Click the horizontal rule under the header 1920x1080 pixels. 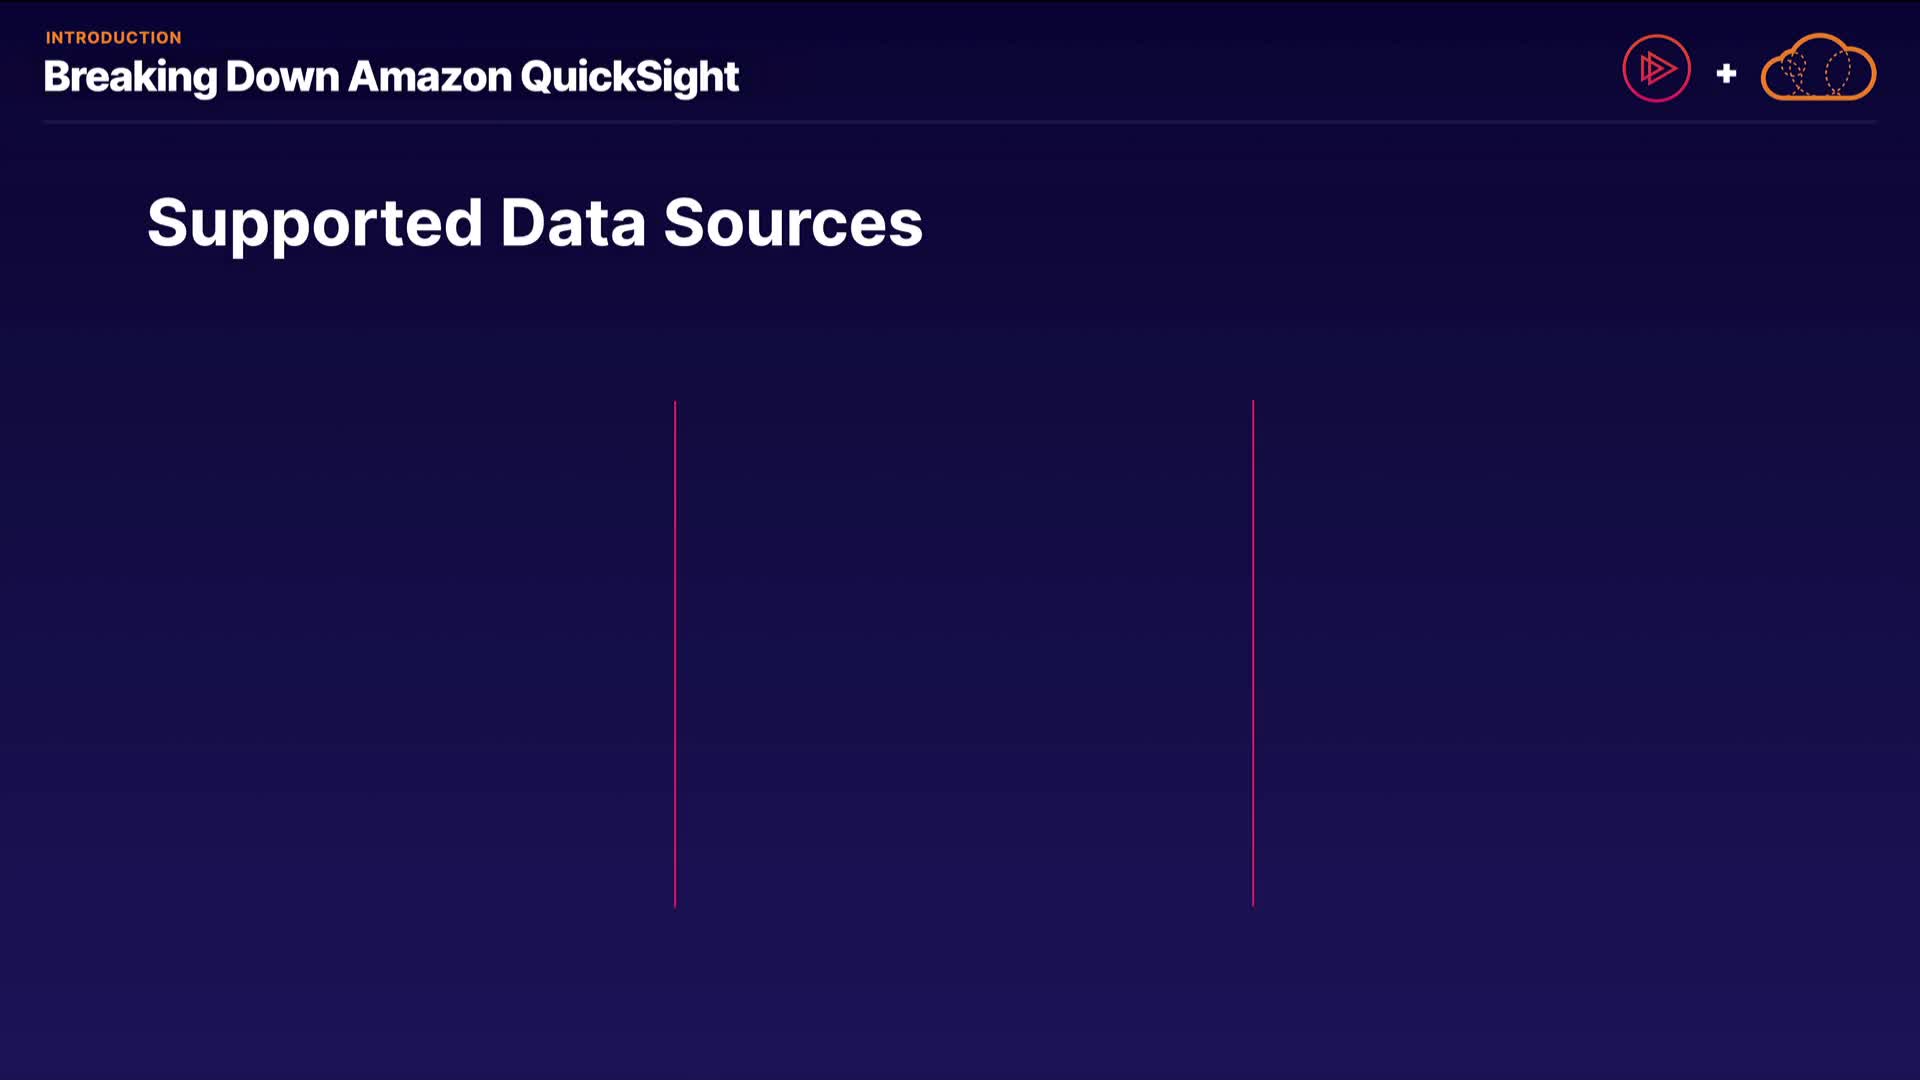(960, 122)
